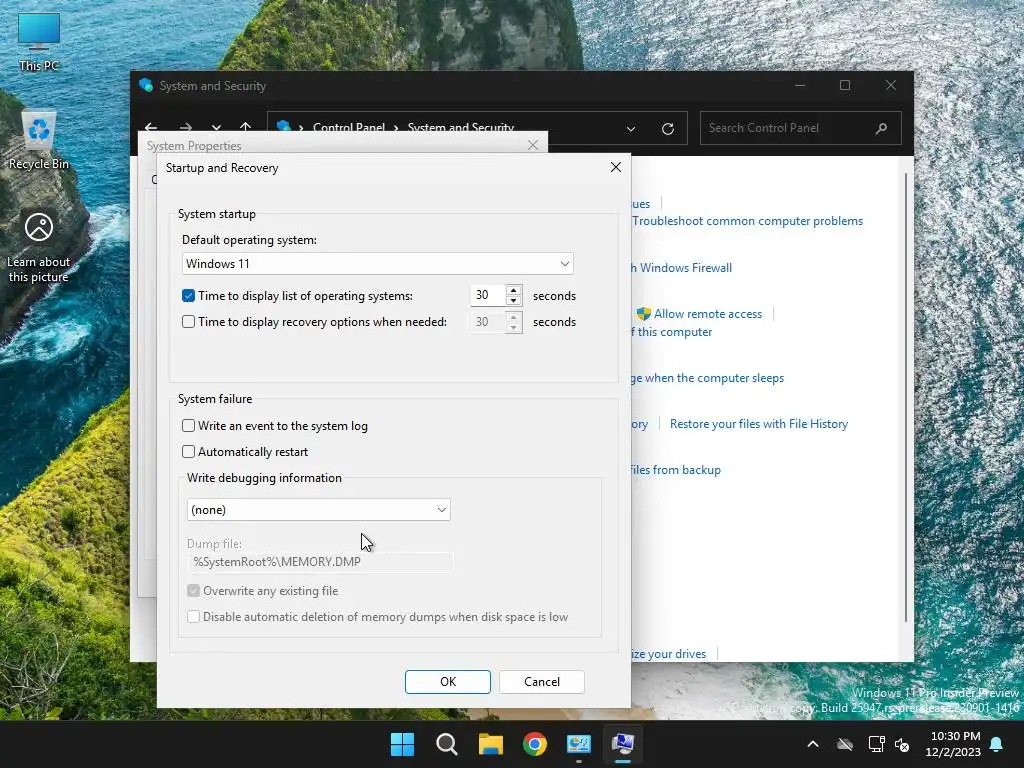Open This PC desktop icon

coord(39,42)
